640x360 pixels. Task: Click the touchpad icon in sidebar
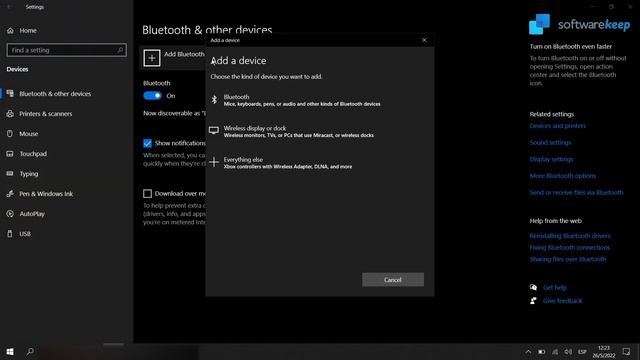pyautogui.click(x=10, y=153)
